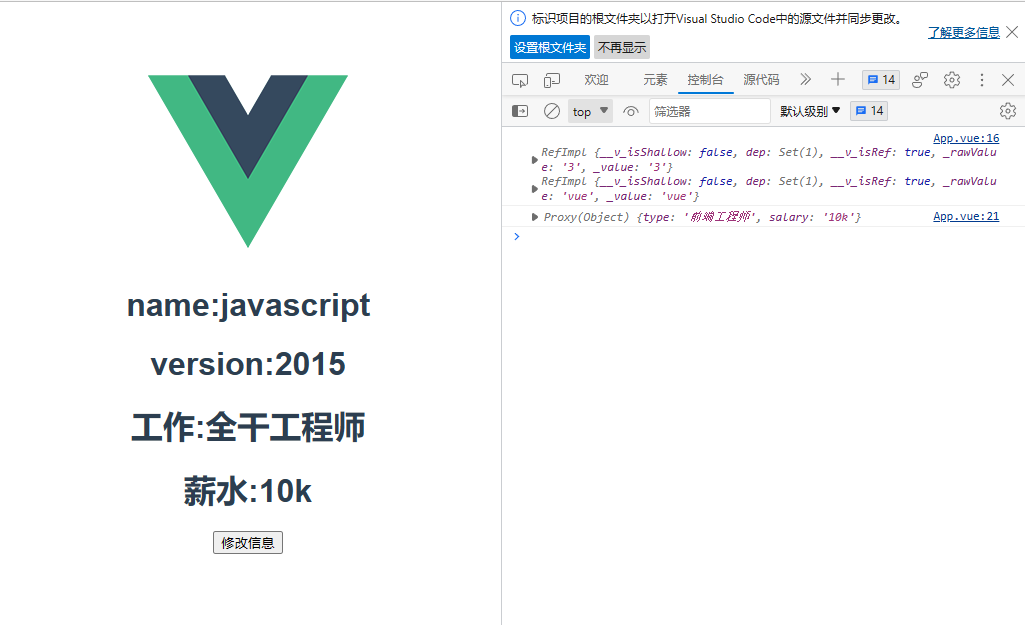Image resolution: width=1025 pixels, height=625 pixels.
Task: Switch to the 控制台 tab
Action: pyautogui.click(x=705, y=80)
